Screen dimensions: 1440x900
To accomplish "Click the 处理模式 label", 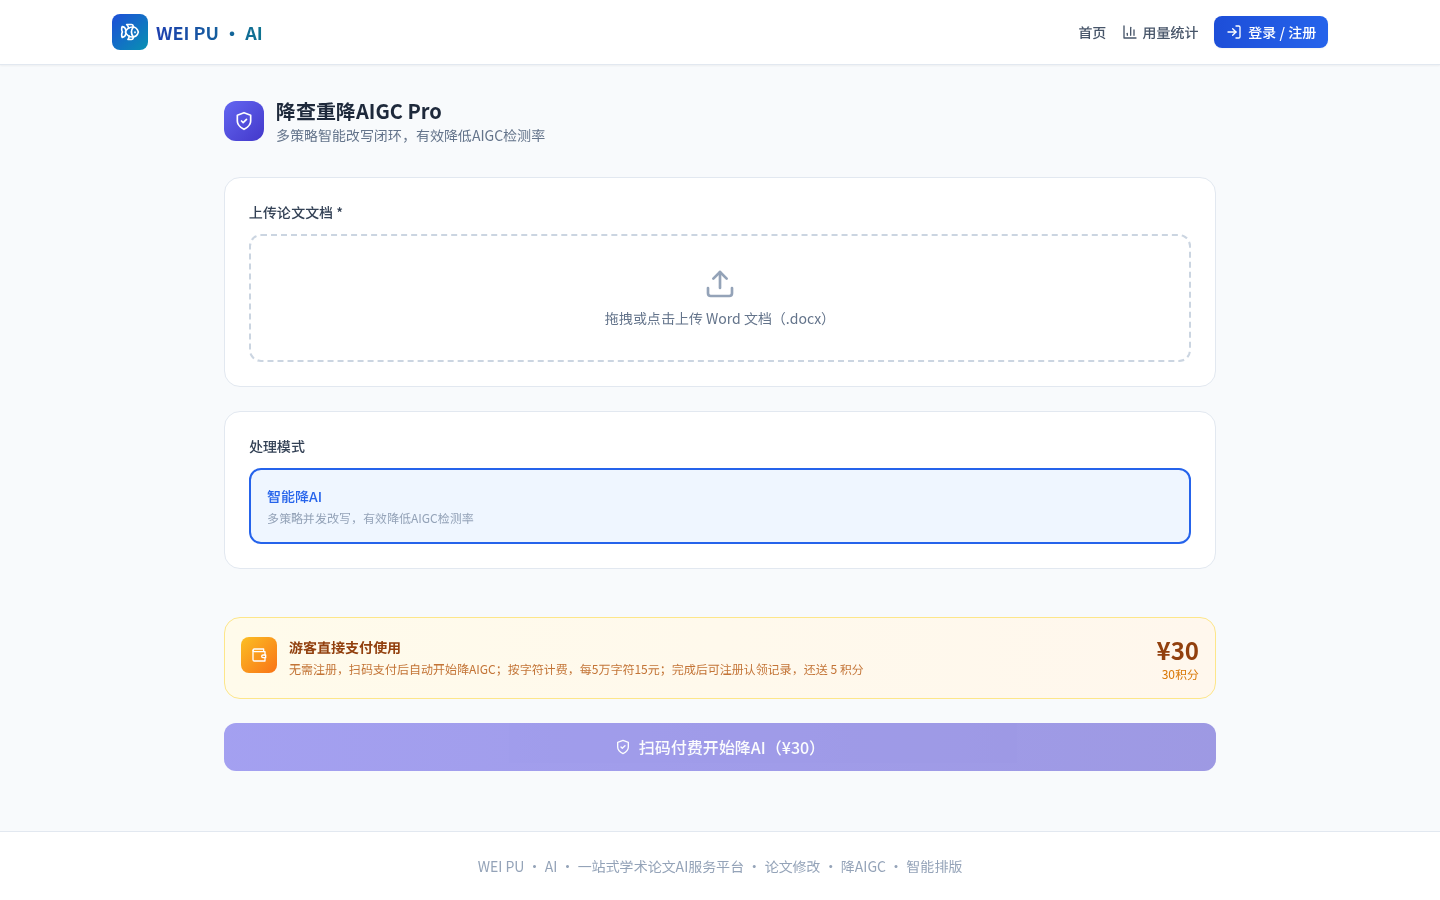I will coord(277,447).
